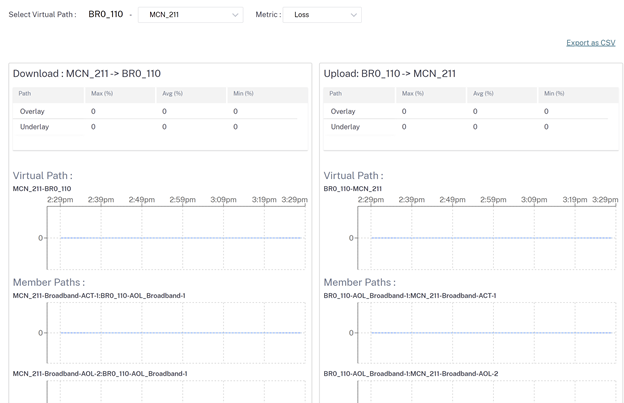Click the loss line in MCN_211-BR0_110 chart

pyautogui.click(x=181, y=238)
